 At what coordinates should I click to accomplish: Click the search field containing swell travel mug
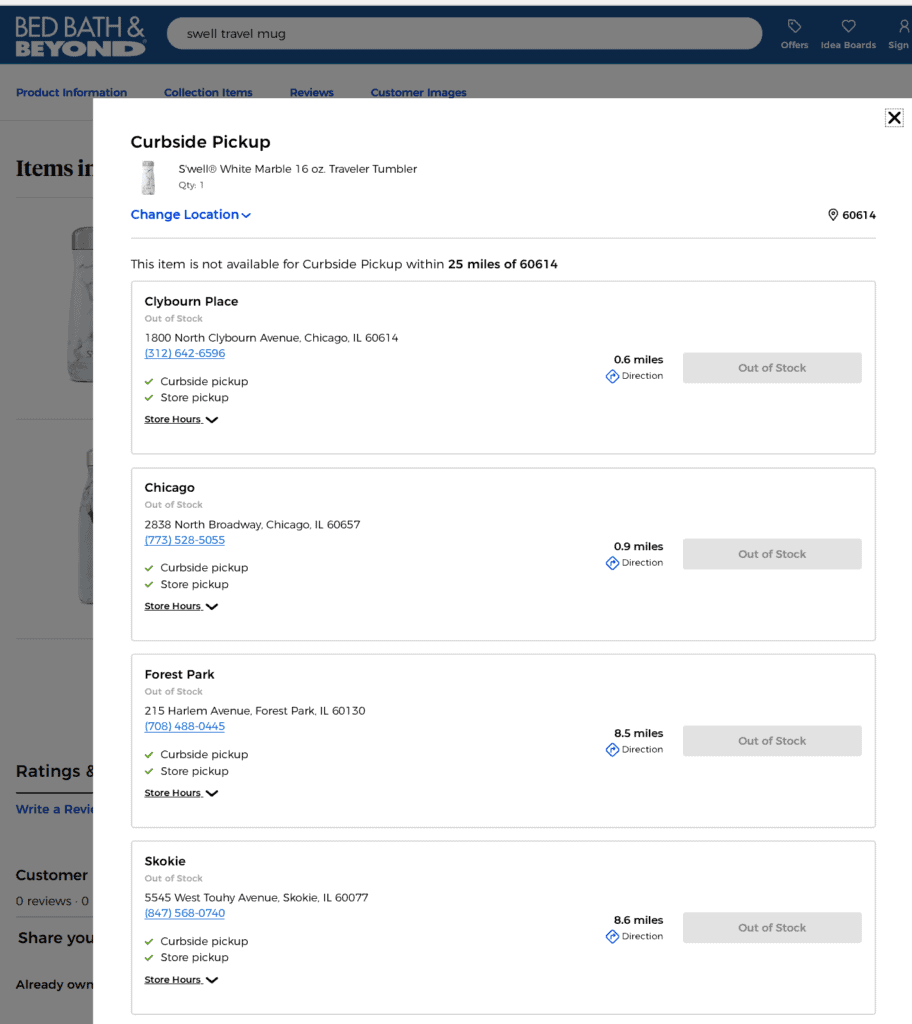coord(464,33)
